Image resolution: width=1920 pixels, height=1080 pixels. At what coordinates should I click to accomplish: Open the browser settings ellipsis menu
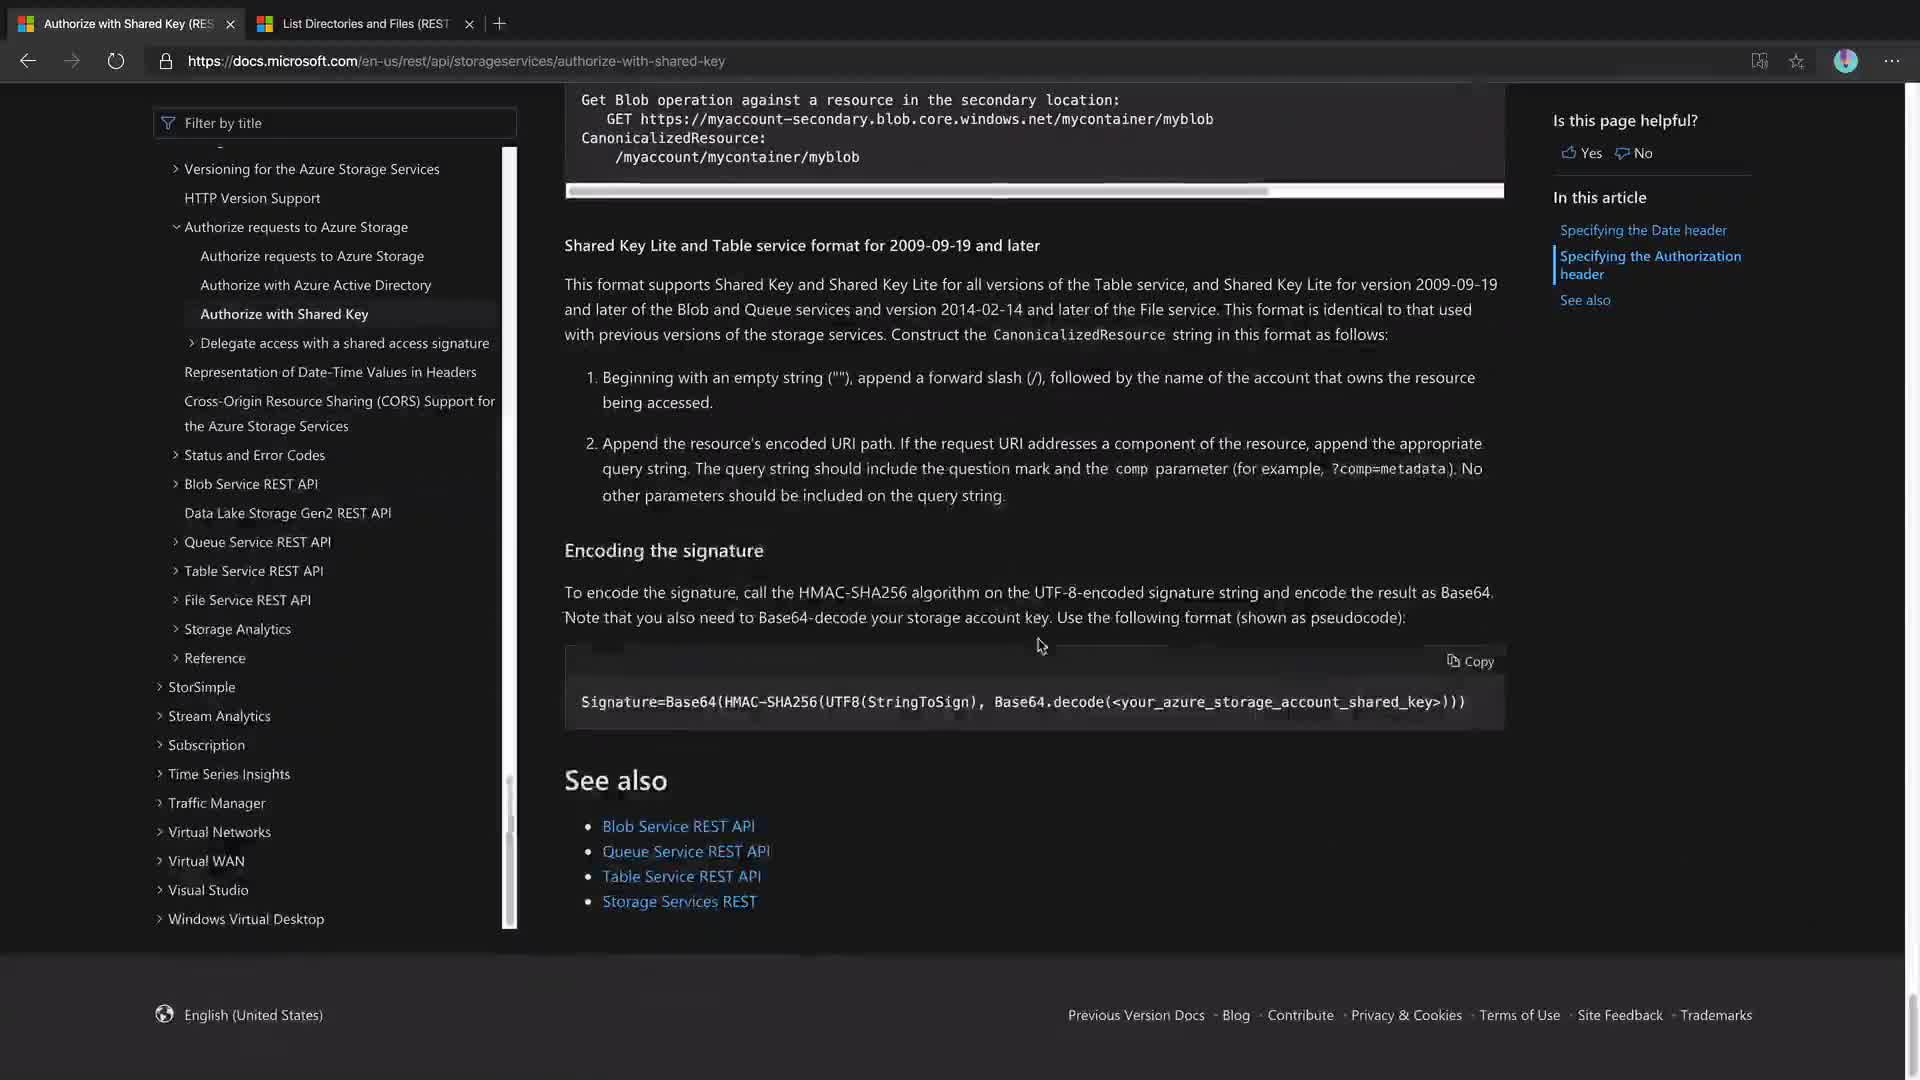point(1892,61)
